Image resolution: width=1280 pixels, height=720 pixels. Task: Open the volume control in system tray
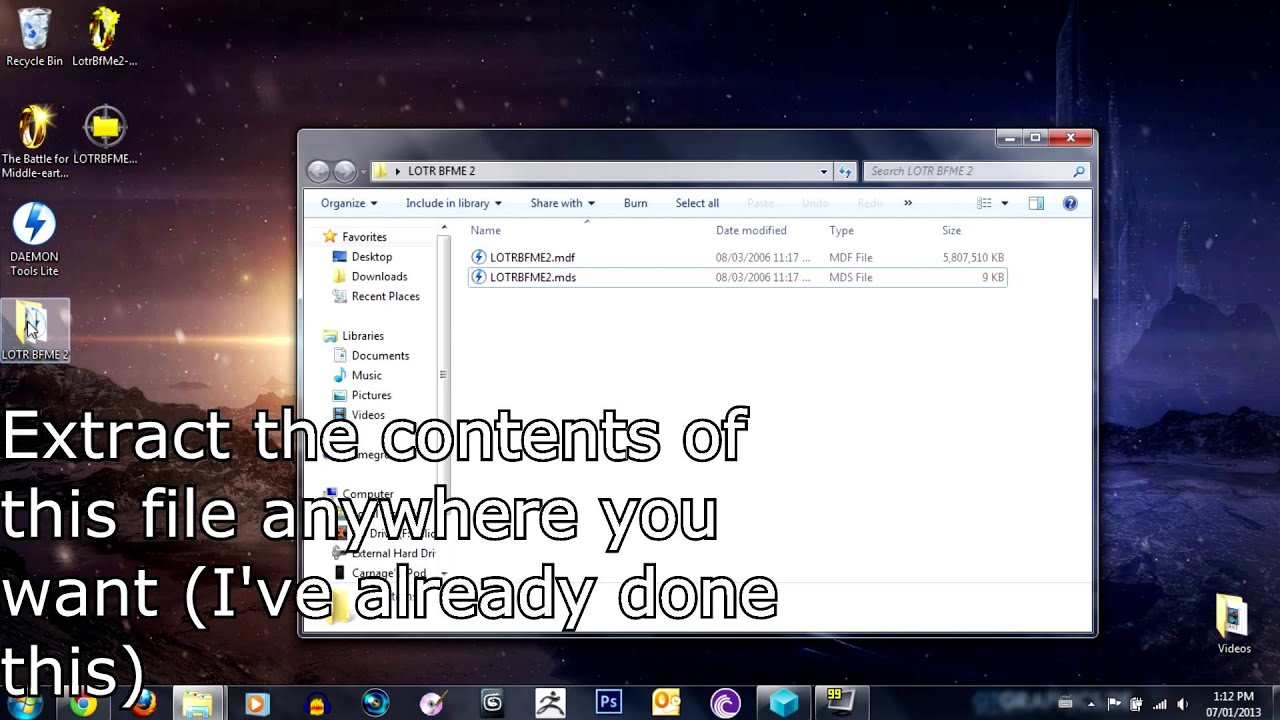coord(1183,704)
